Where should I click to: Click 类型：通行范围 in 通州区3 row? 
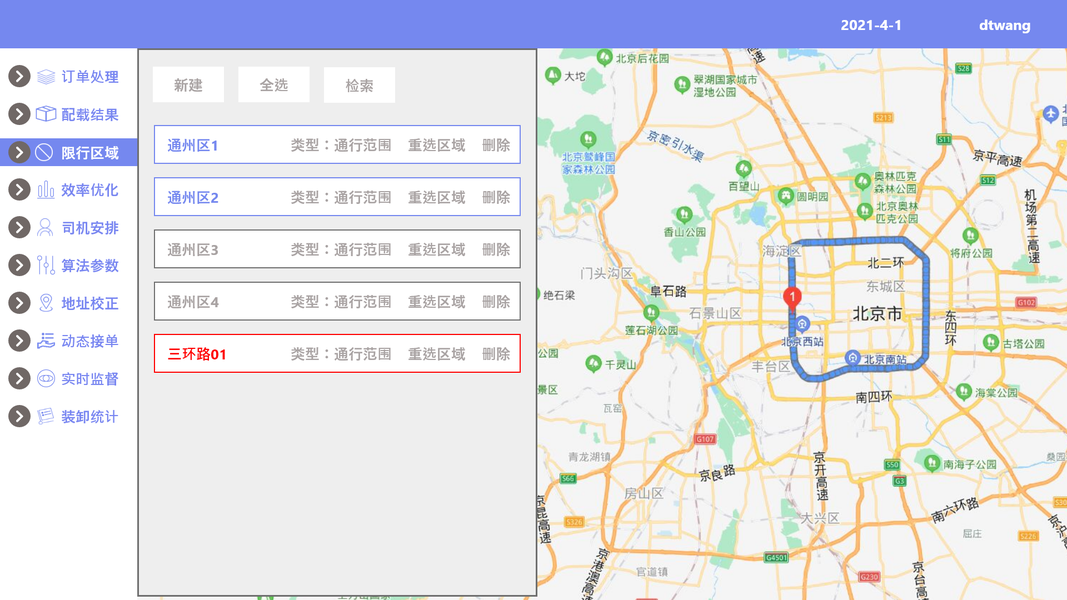[x=341, y=250]
